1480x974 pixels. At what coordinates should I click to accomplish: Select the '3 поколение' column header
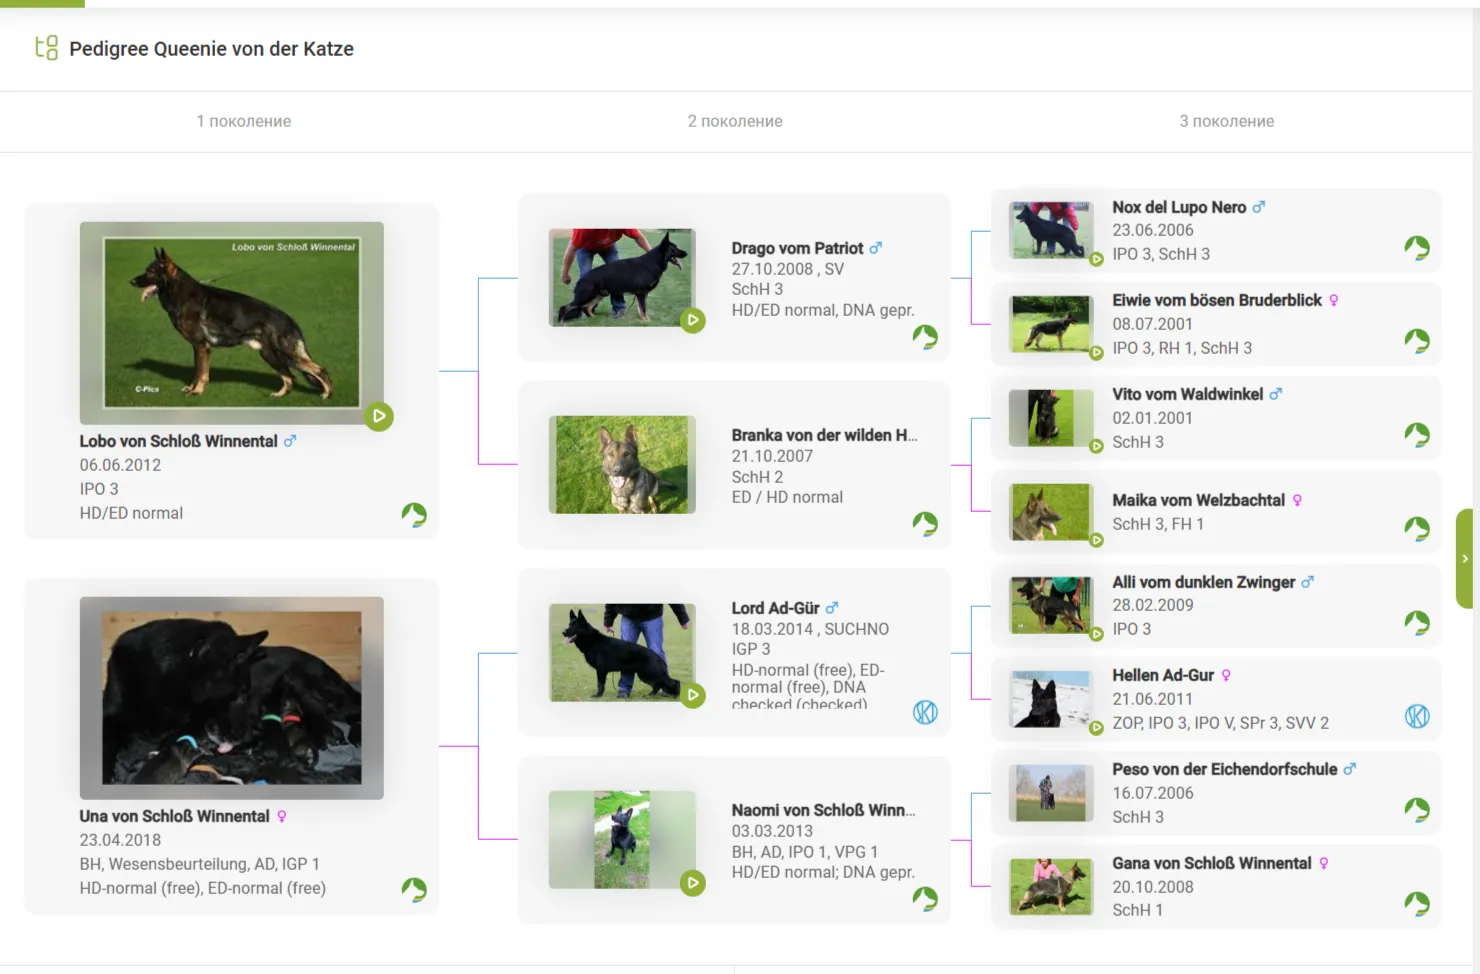[1226, 121]
